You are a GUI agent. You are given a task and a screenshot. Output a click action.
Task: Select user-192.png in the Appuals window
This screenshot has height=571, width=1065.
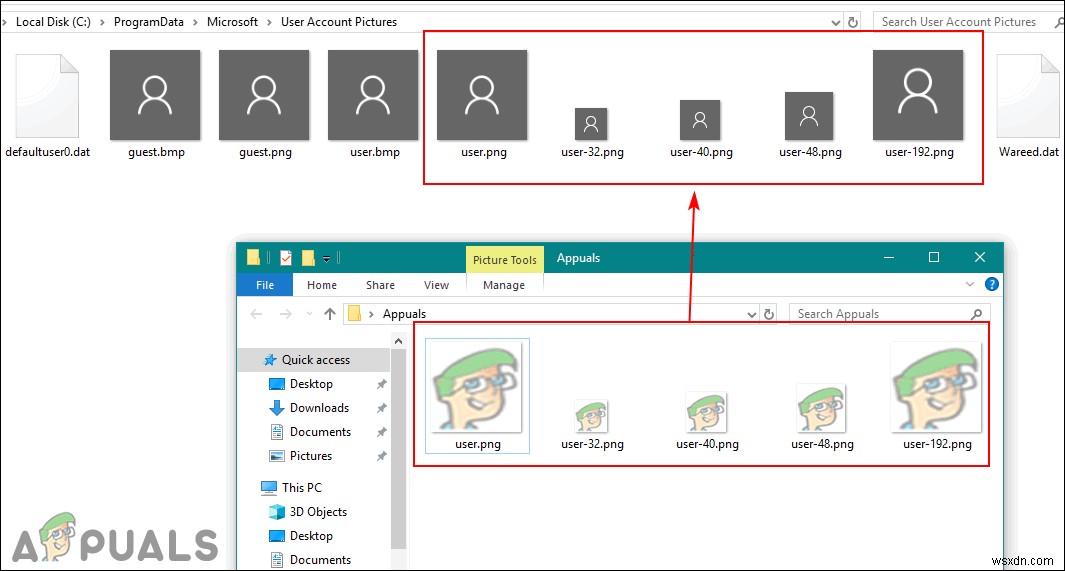coord(937,396)
